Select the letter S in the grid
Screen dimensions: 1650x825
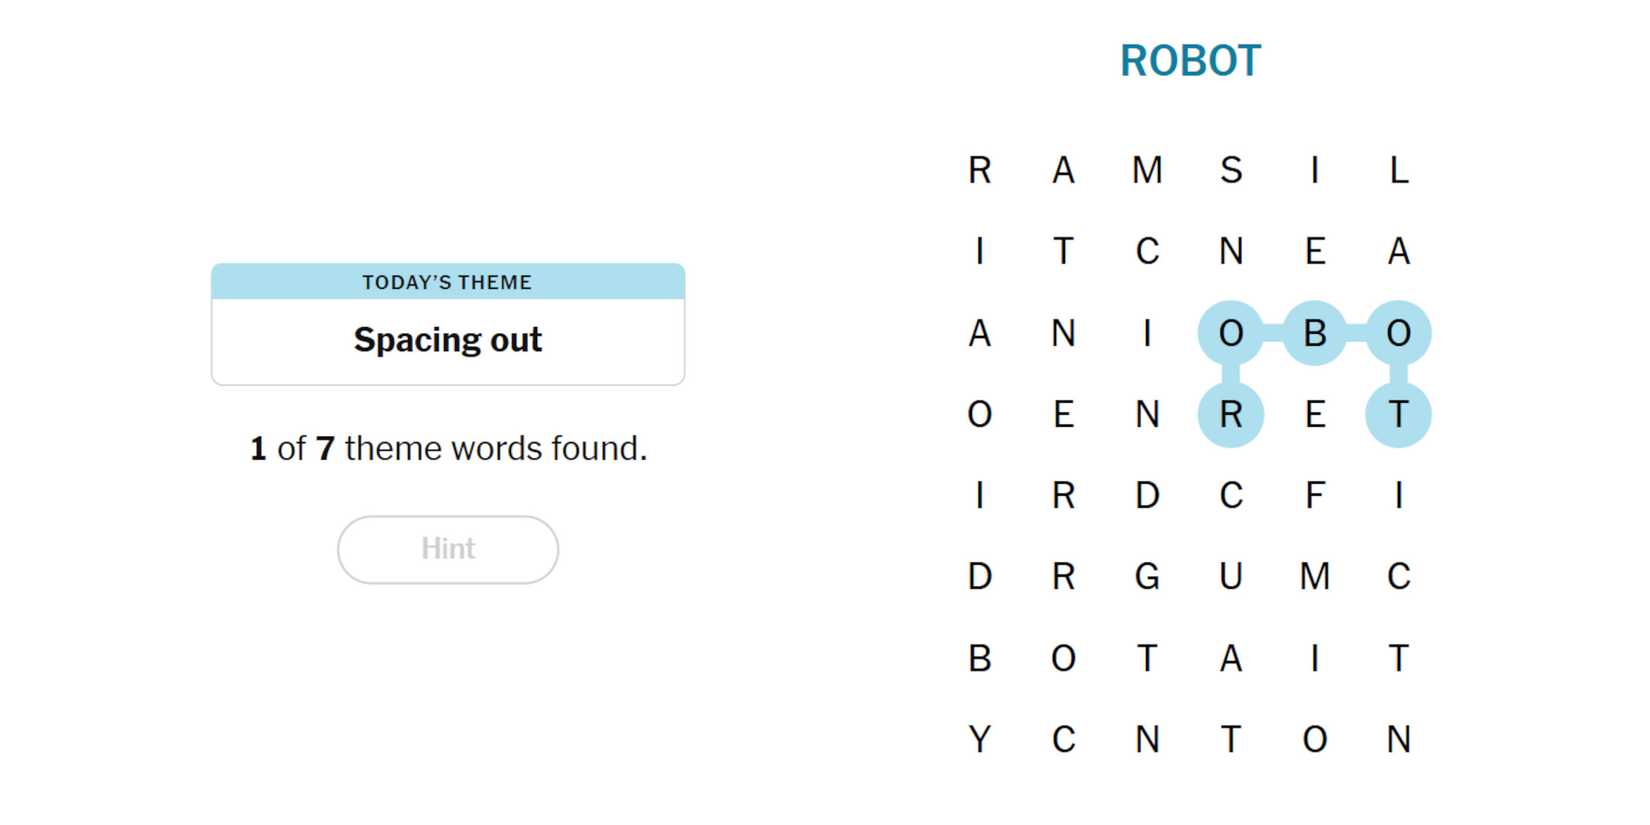pyautogui.click(x=1230, y=170)
